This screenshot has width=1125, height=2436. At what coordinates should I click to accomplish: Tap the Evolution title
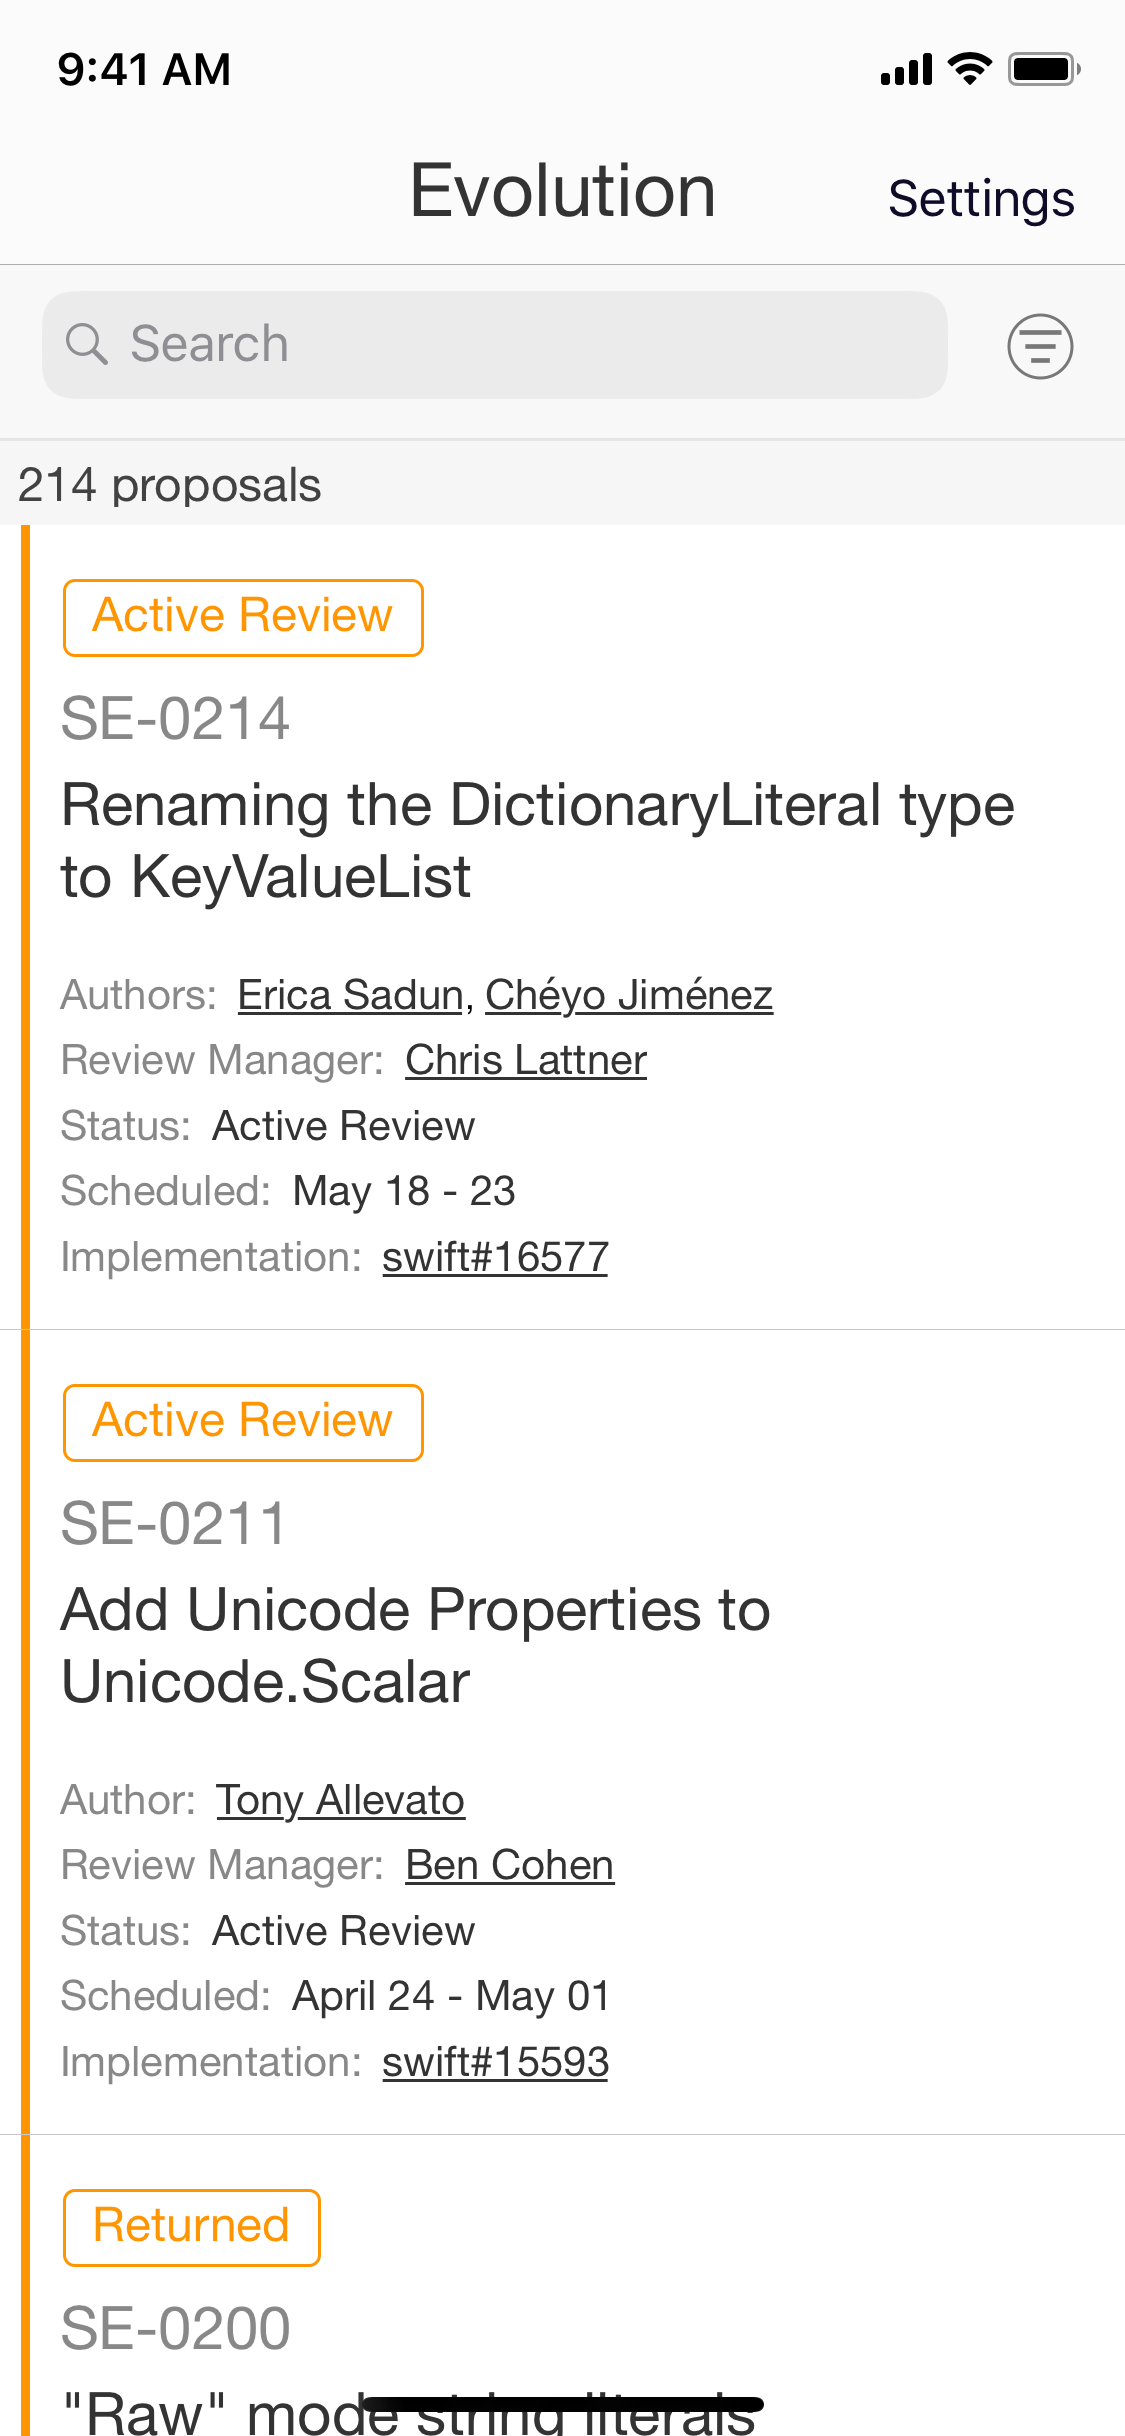tap(563, 190)
